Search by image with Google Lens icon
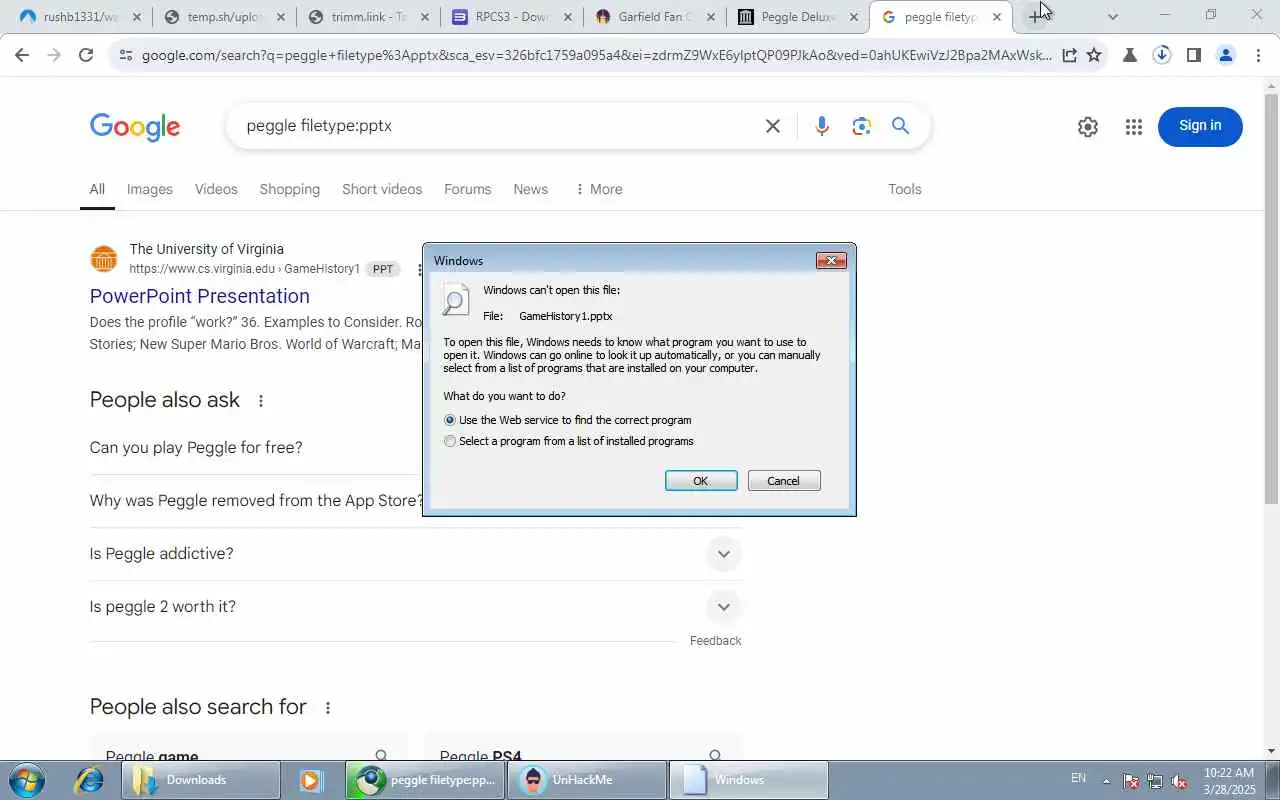The width and height of the screenshot is (1280, 800). pyautogui.click(x=862, y=126)
